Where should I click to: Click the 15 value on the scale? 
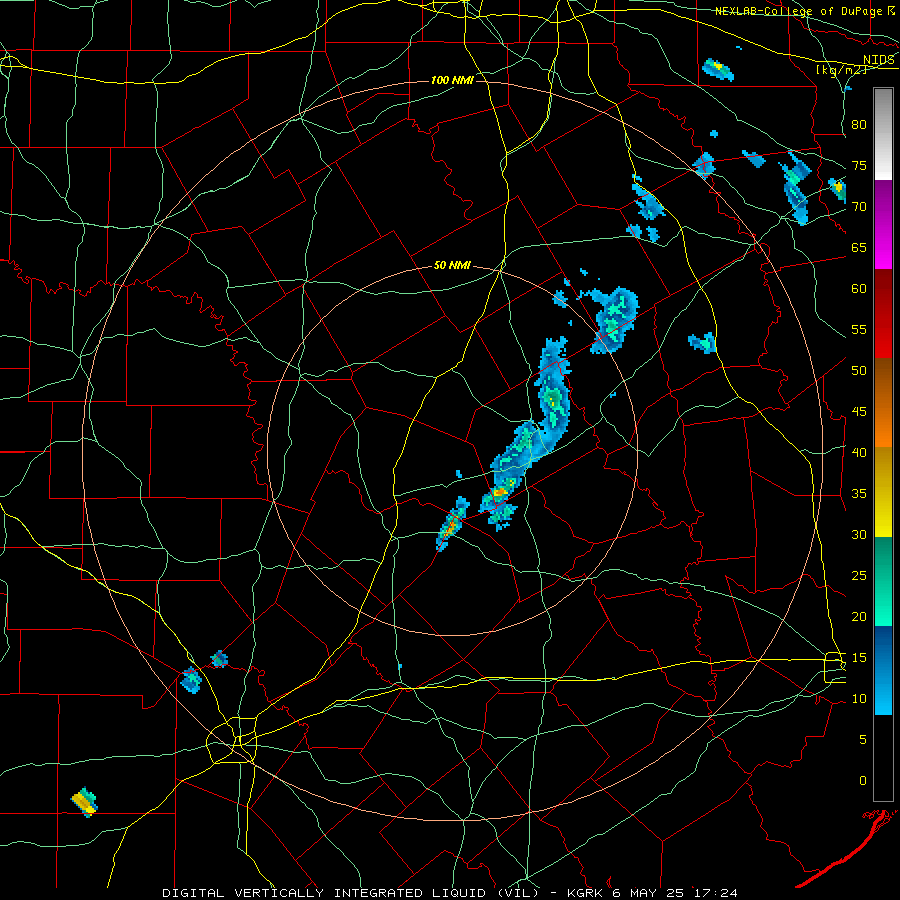tap(859, 657)
